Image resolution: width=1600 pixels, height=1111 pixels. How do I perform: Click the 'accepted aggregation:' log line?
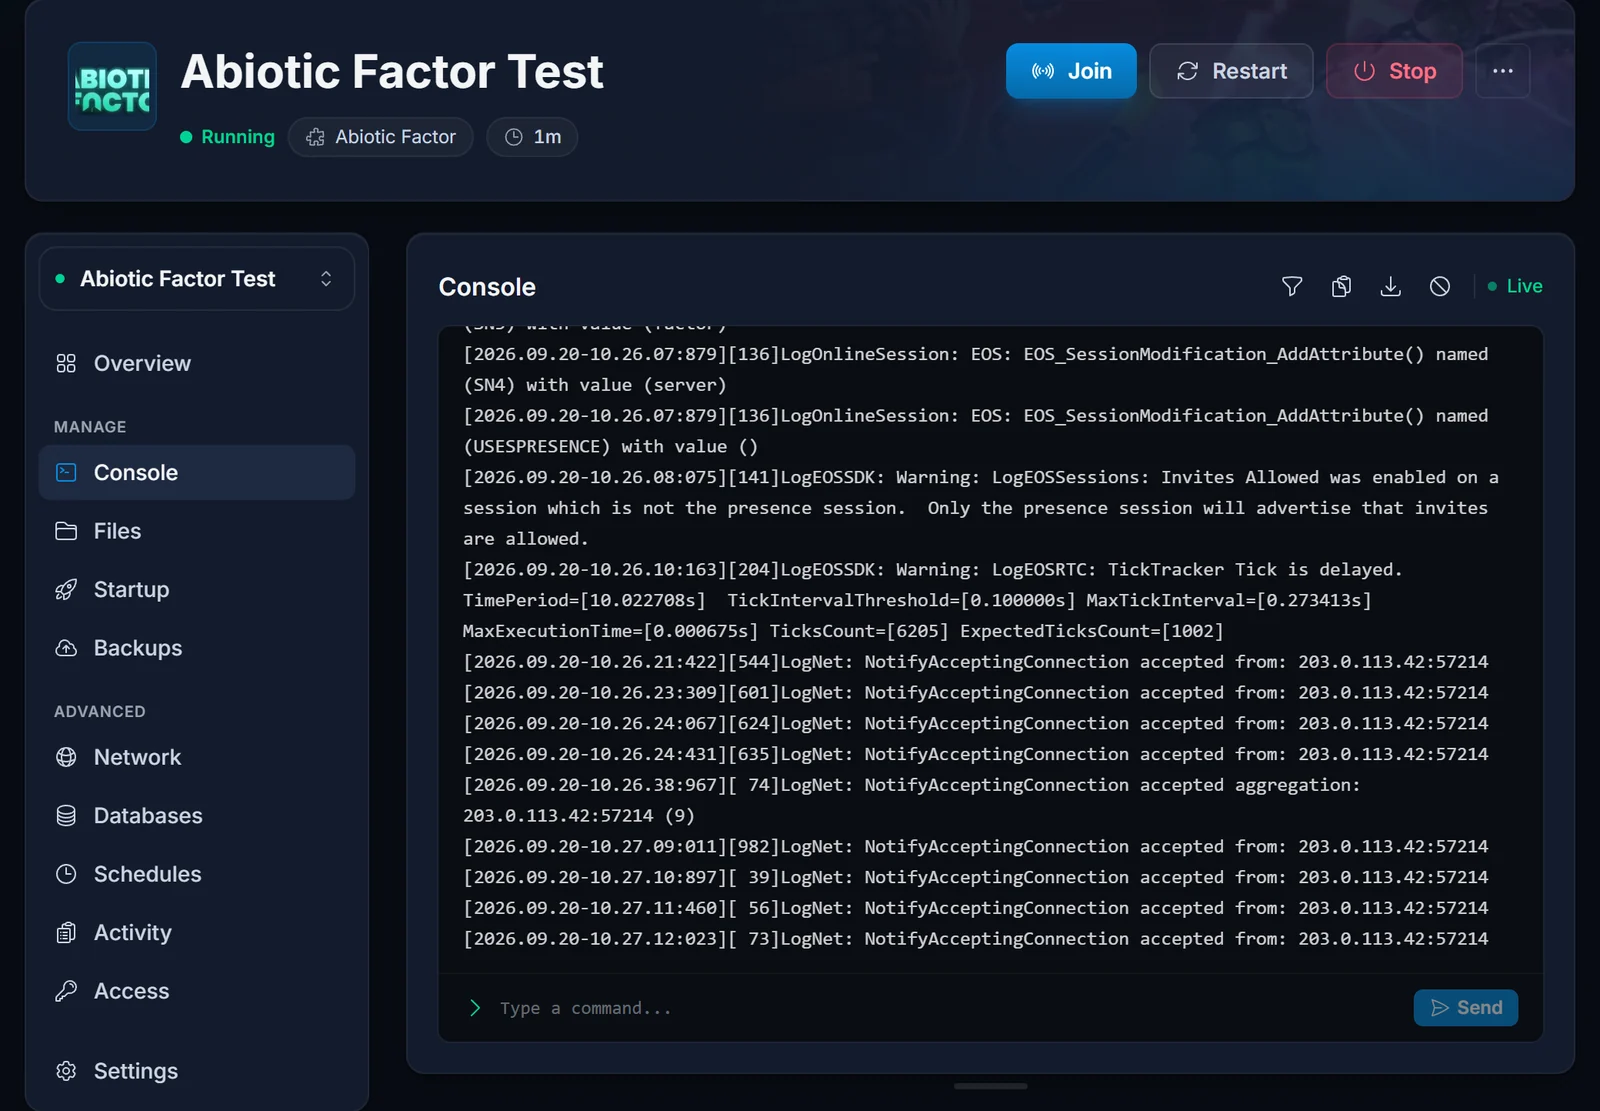912,800
